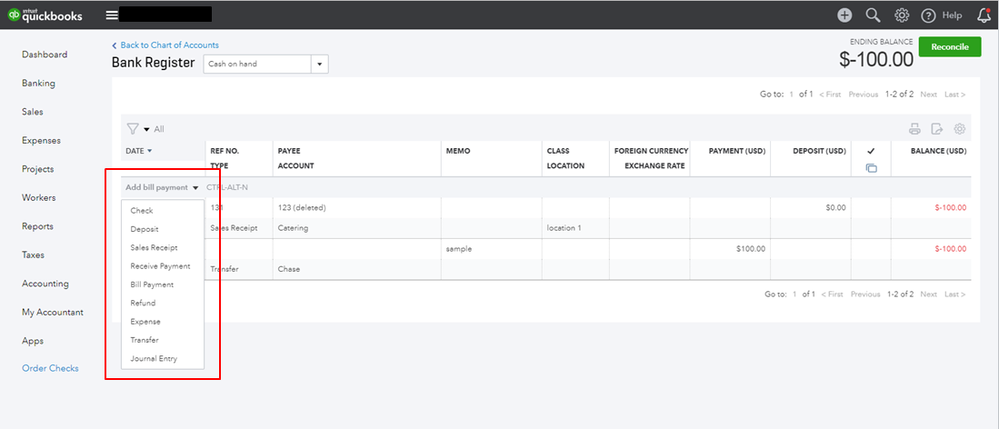
Task: Open the Cash on hand account dropdown
Action: click(320, 63)
